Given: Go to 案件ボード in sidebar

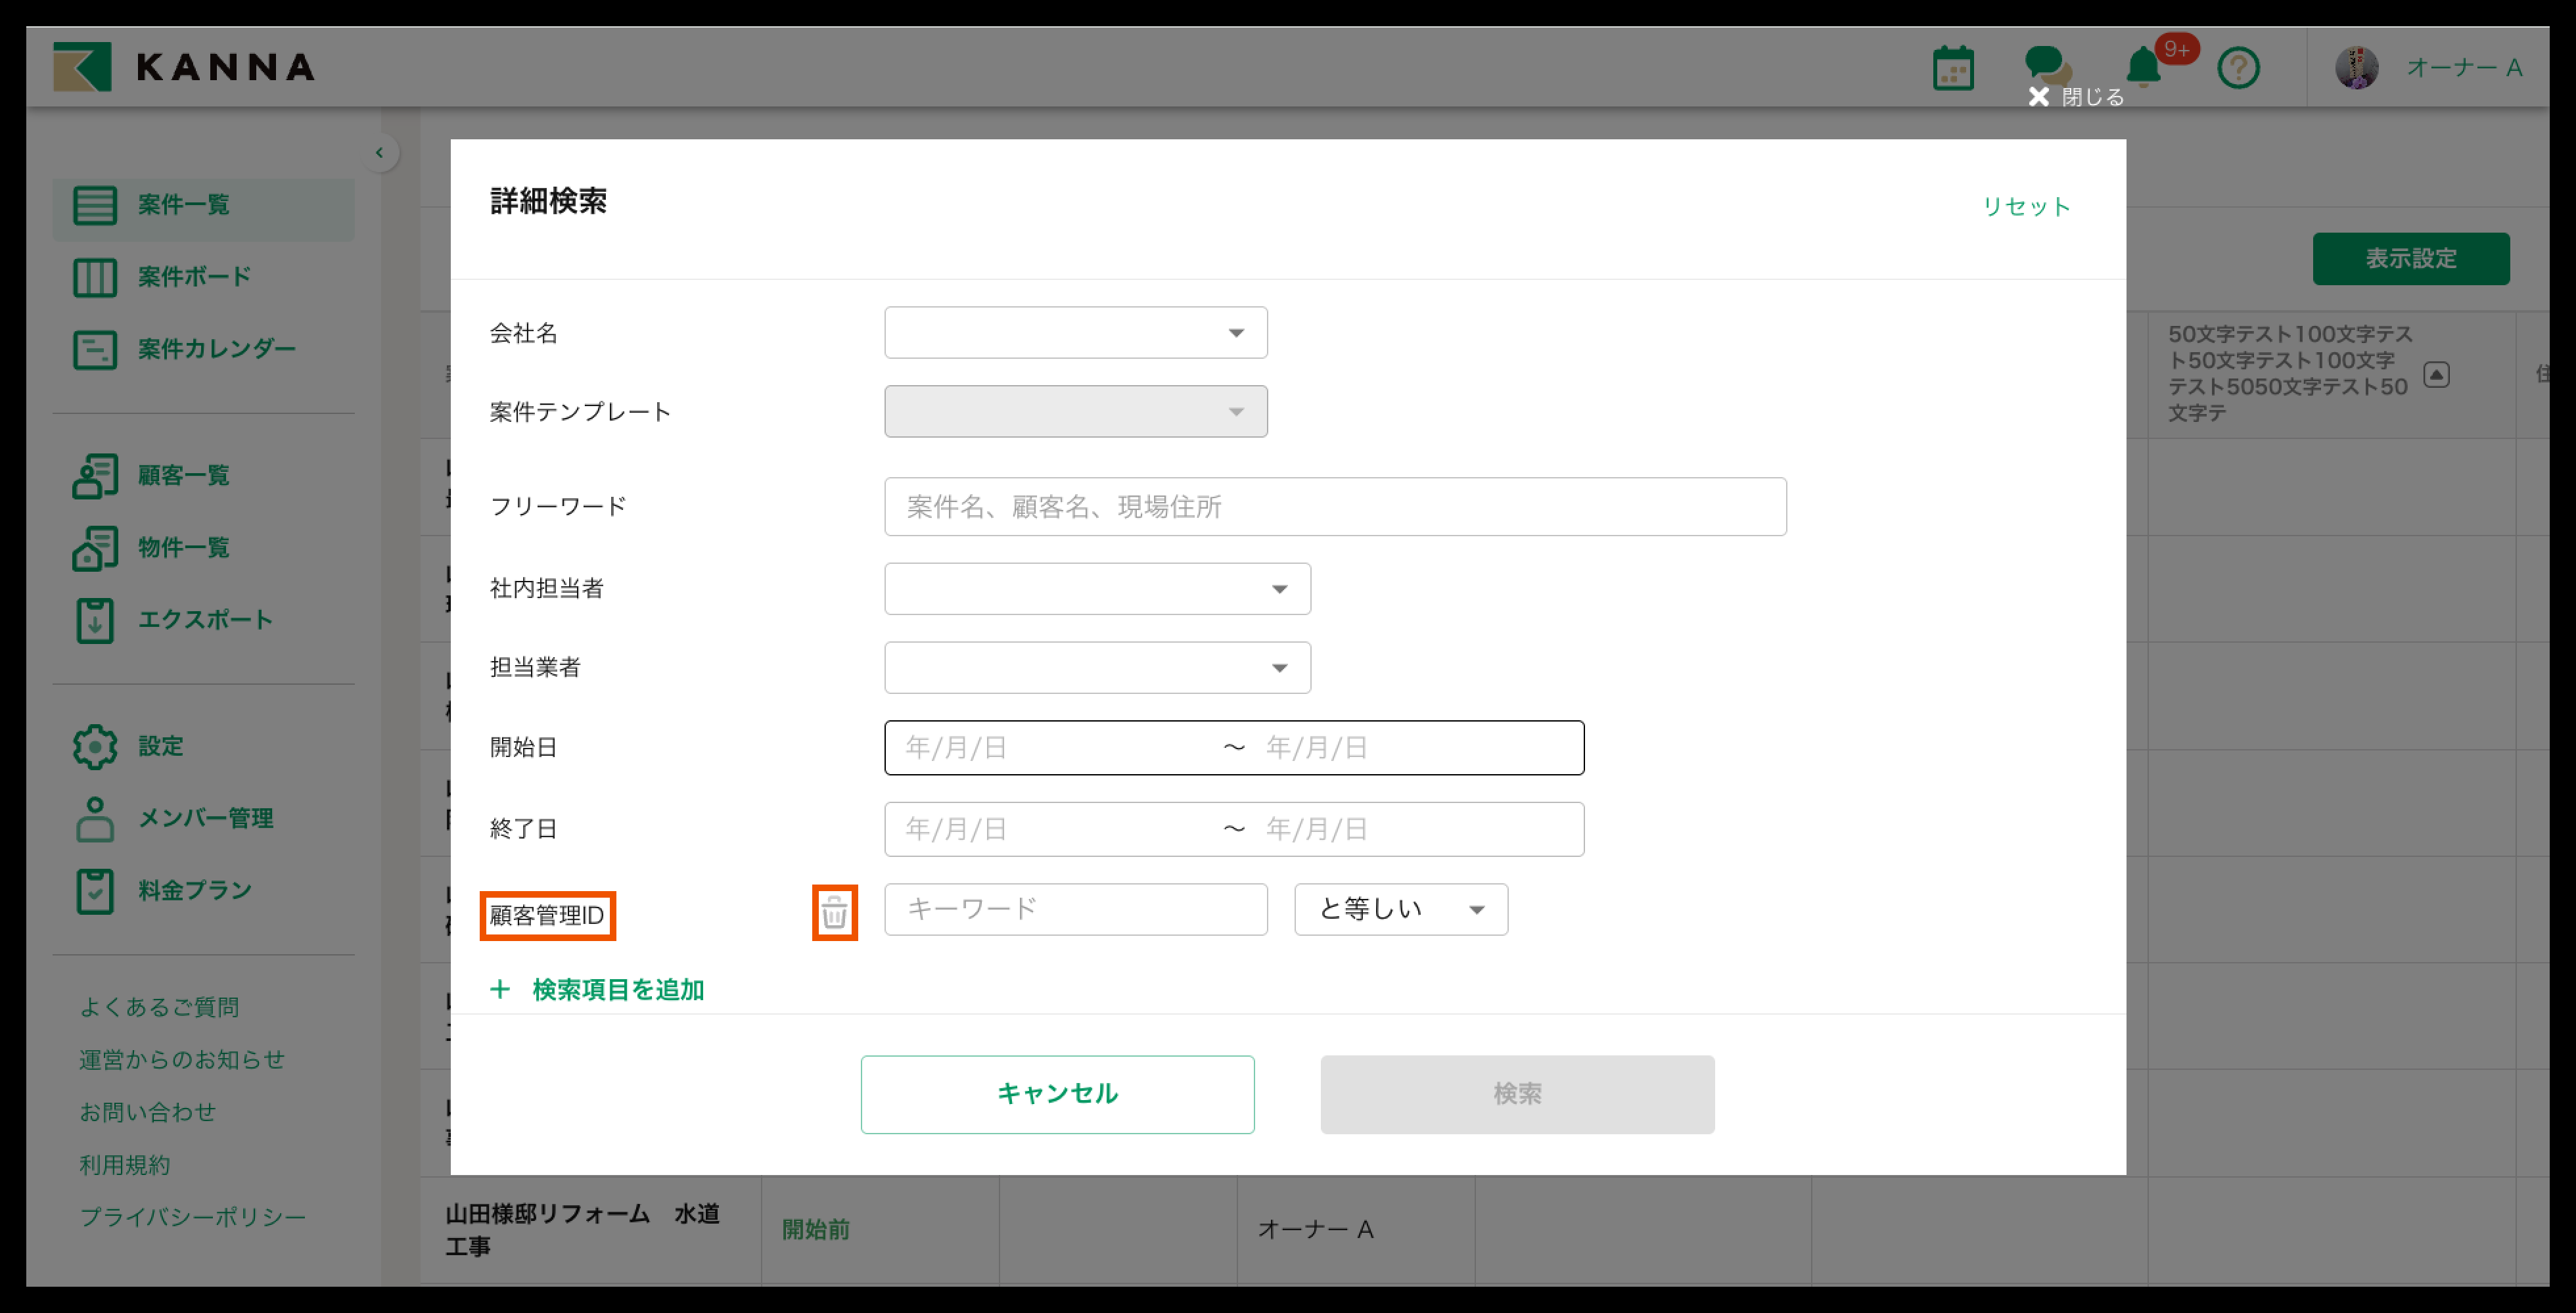Looking at the screenshot, I should 194,277.
